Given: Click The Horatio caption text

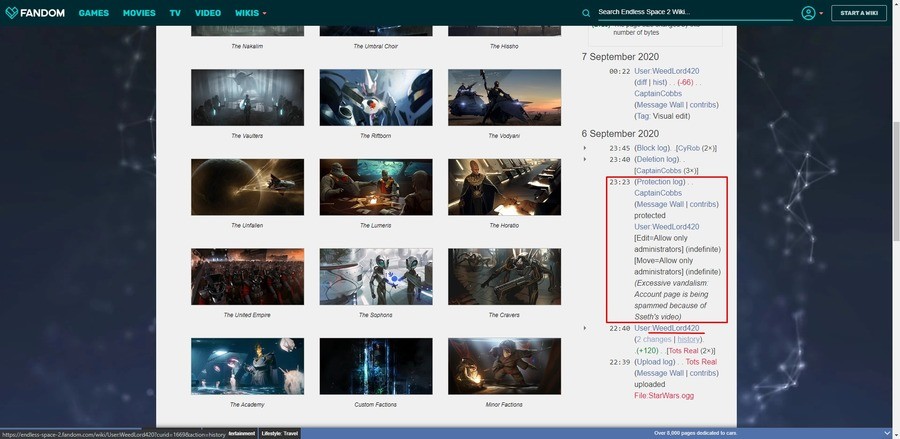Looking at the screenshot, I should pos(504,226).
